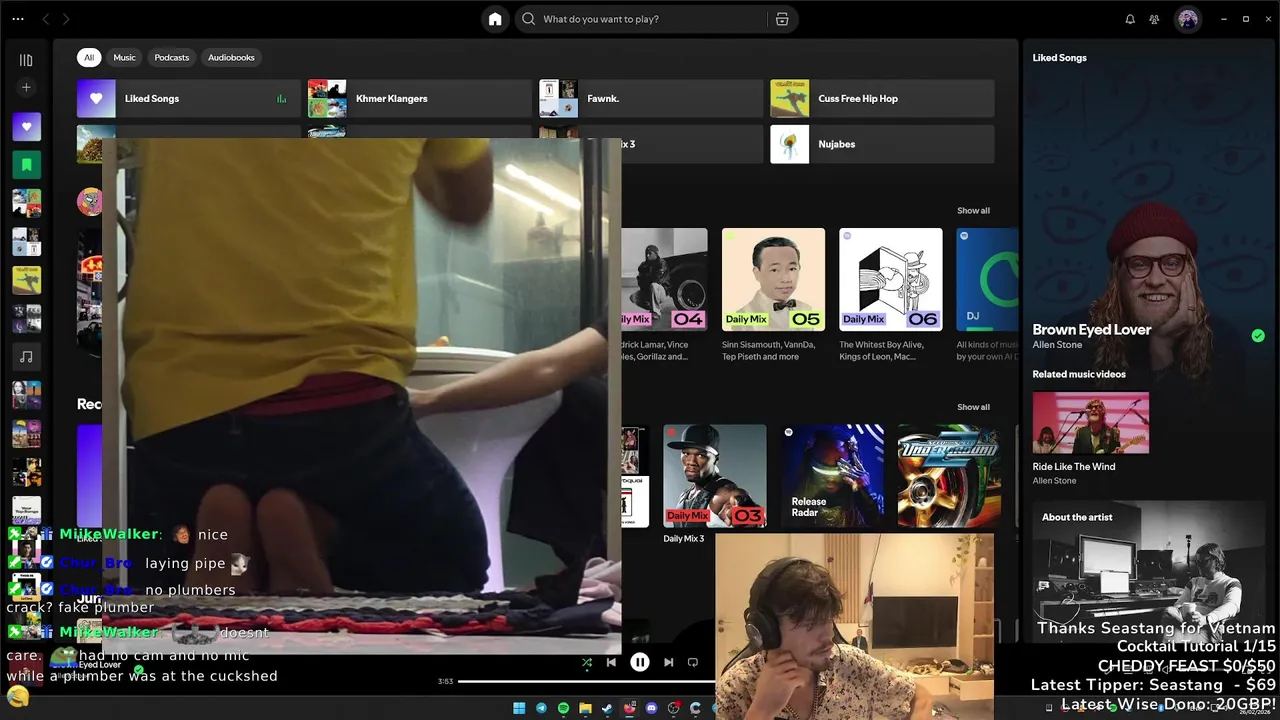Click the now-playing bars on Liked Songs card

click(281, 99)
